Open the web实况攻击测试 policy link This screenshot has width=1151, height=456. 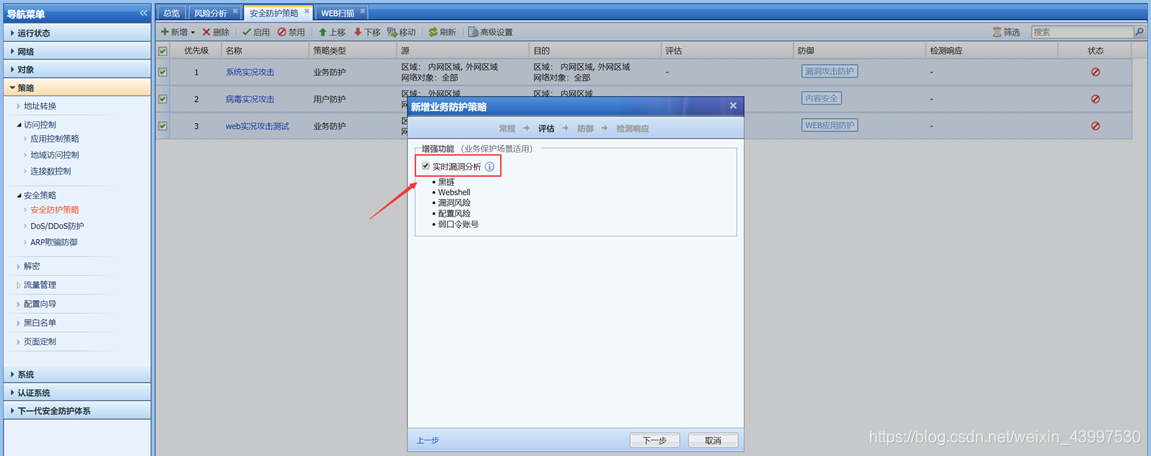point(257,126)
